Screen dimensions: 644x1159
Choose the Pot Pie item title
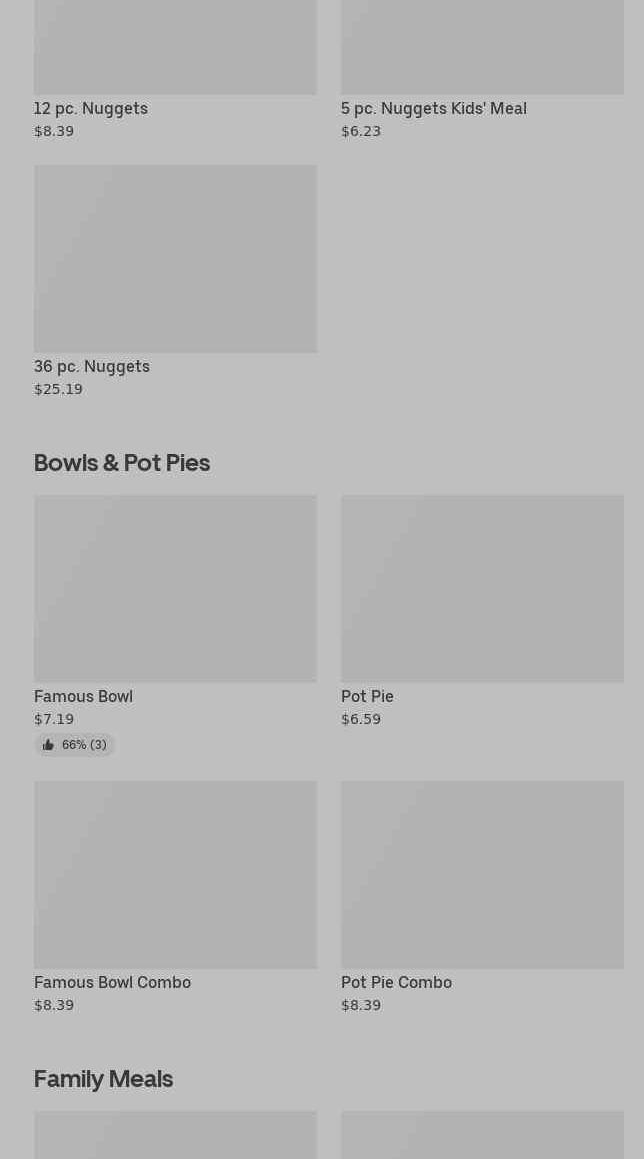tap(367, 696)
